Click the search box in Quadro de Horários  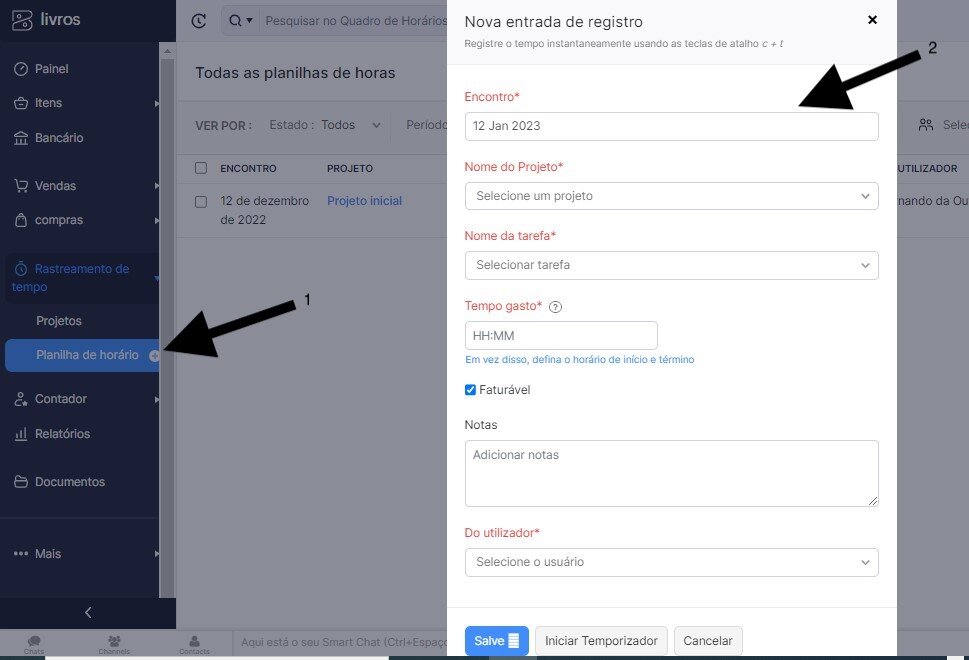(x=356, y=21)
